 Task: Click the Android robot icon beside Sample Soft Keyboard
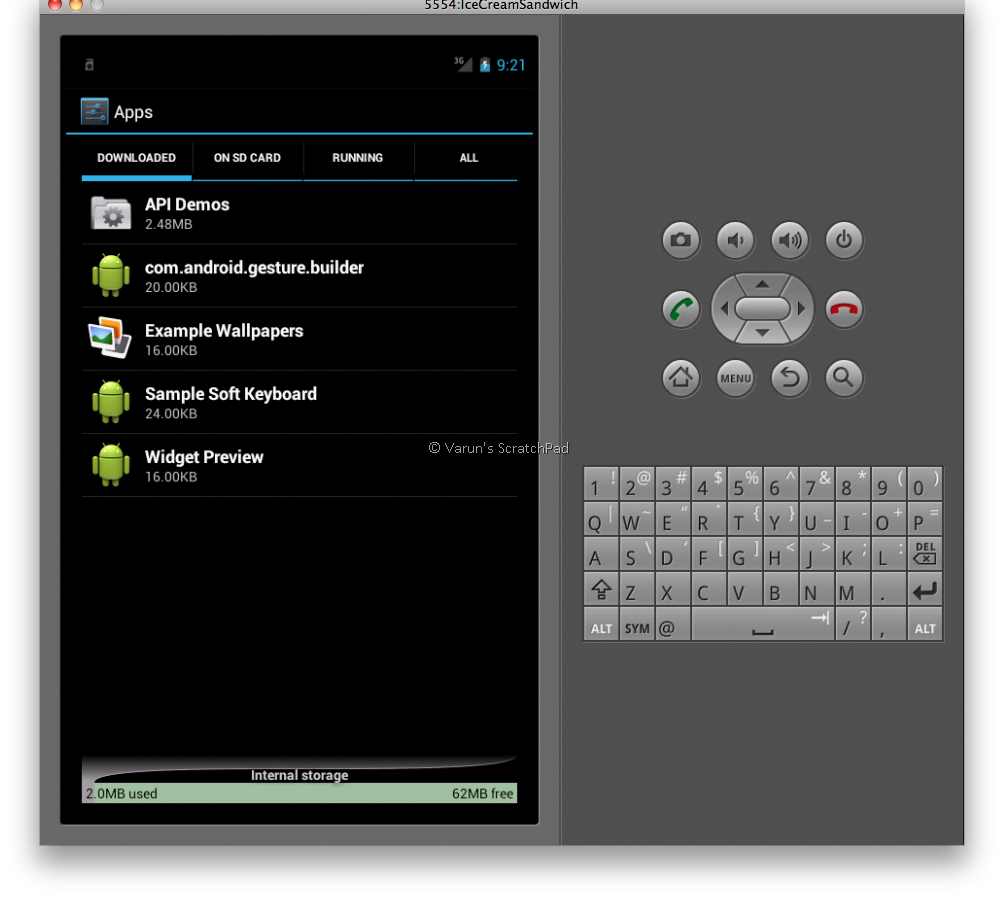(x=111, y=402)
